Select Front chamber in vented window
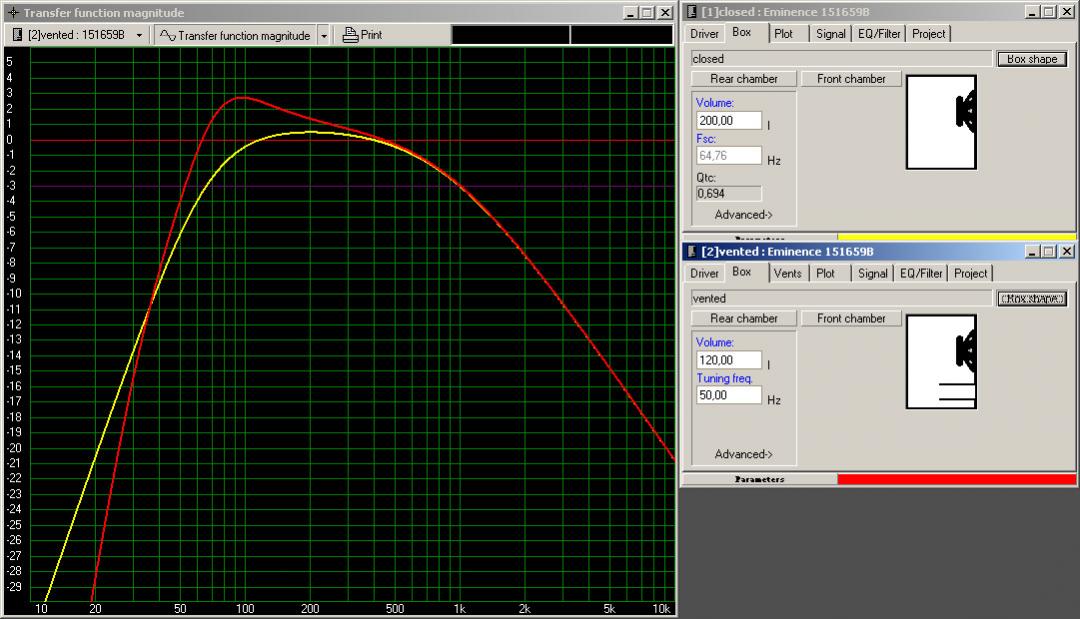The height and width of the screenshot is (619, 1080). click(x=851, y=319)
